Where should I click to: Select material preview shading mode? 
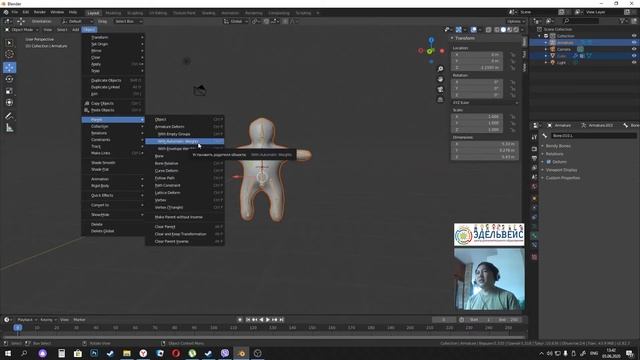point(510,30)
